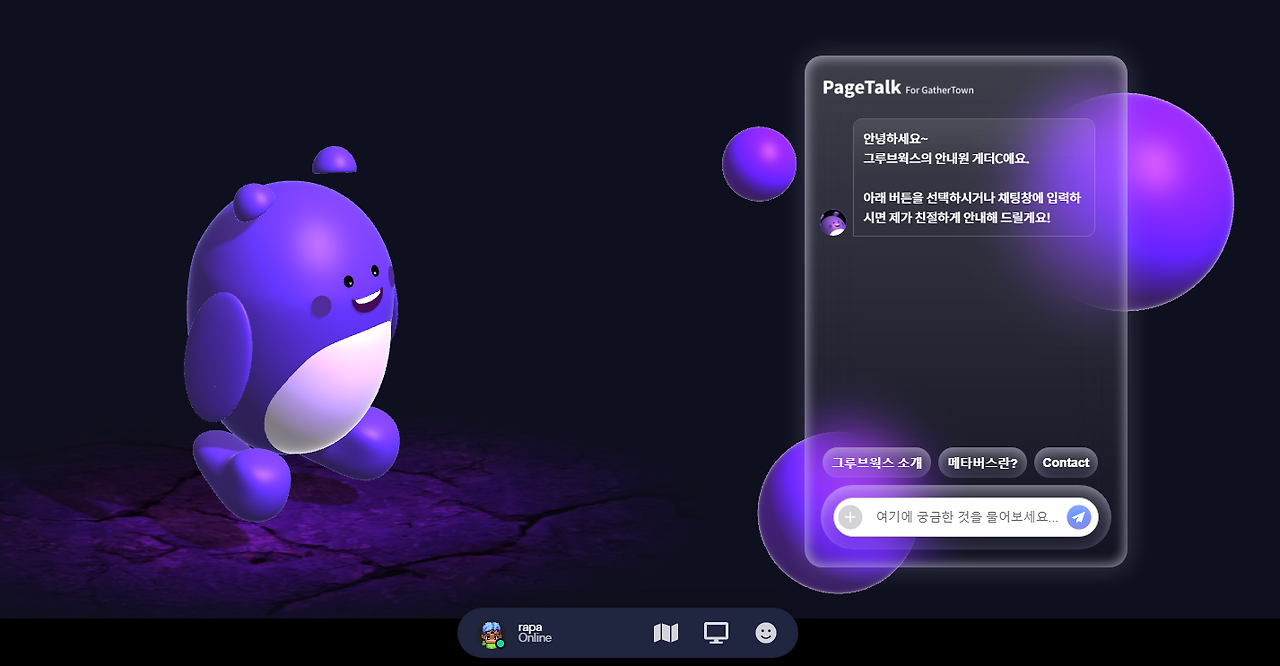Click the plus attachment icon in chat input
This screenshot has width=1280, height=666.
850,517
